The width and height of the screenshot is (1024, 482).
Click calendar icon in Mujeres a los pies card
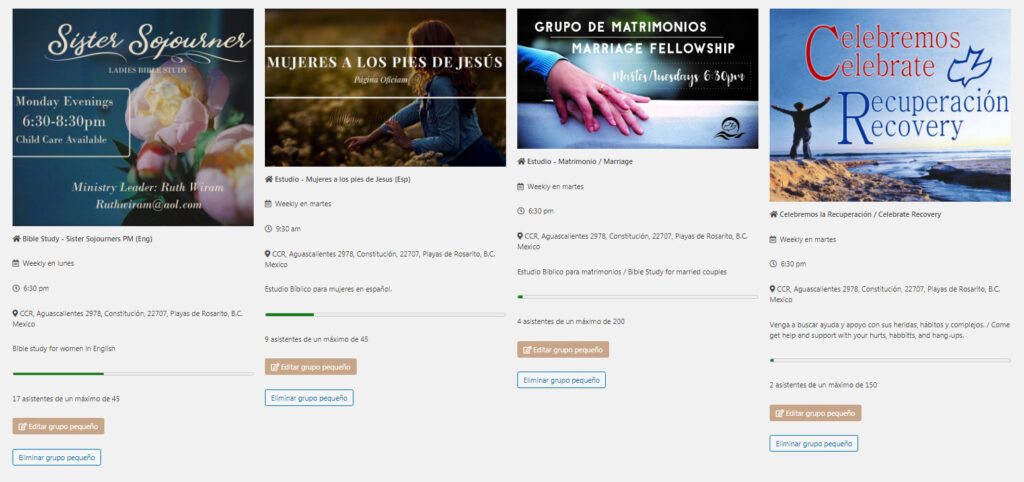[x=268, y=204]
